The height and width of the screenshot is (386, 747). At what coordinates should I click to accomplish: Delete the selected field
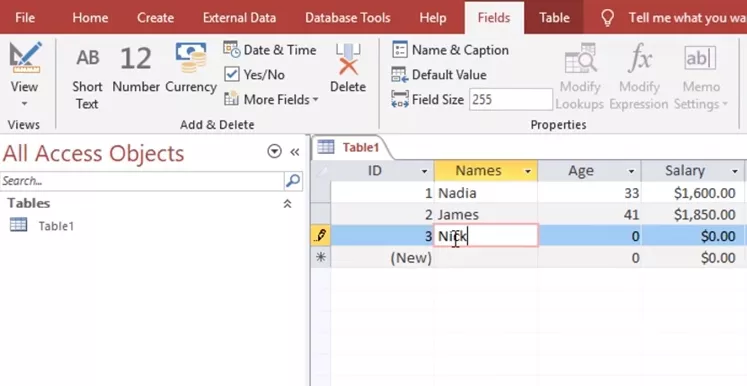point(348,68)
